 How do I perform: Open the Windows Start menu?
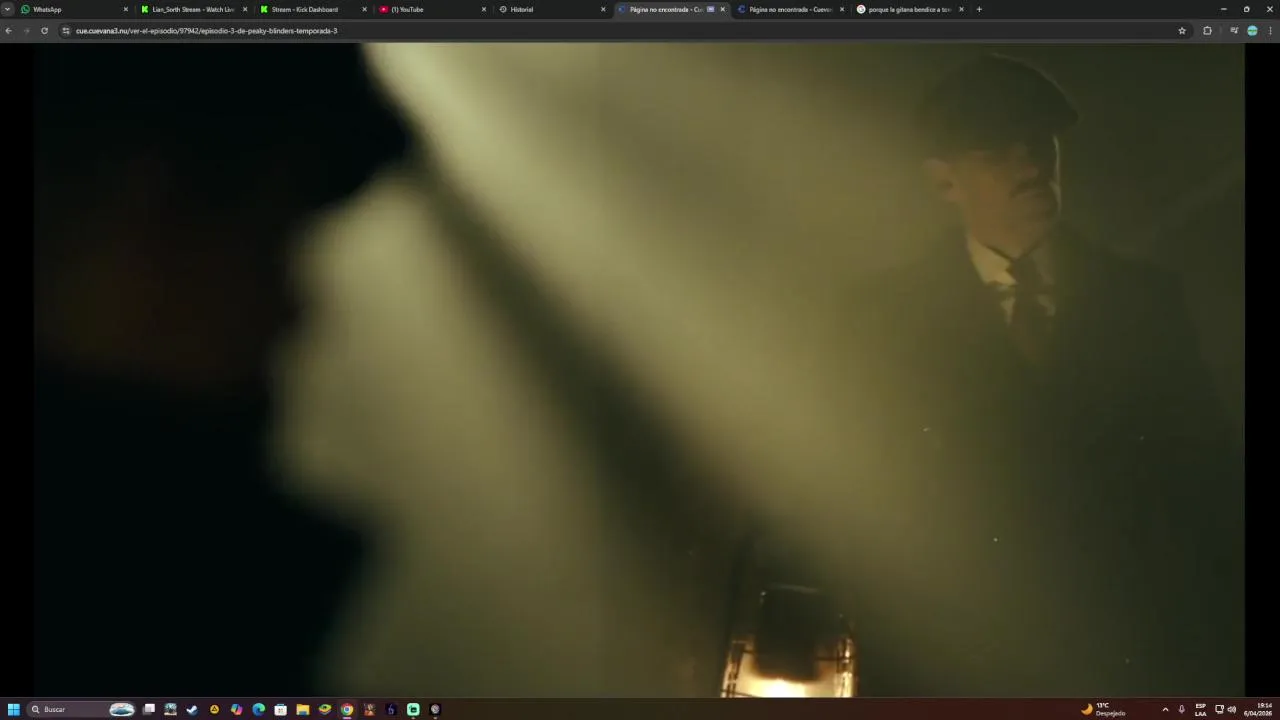[14, 709]
